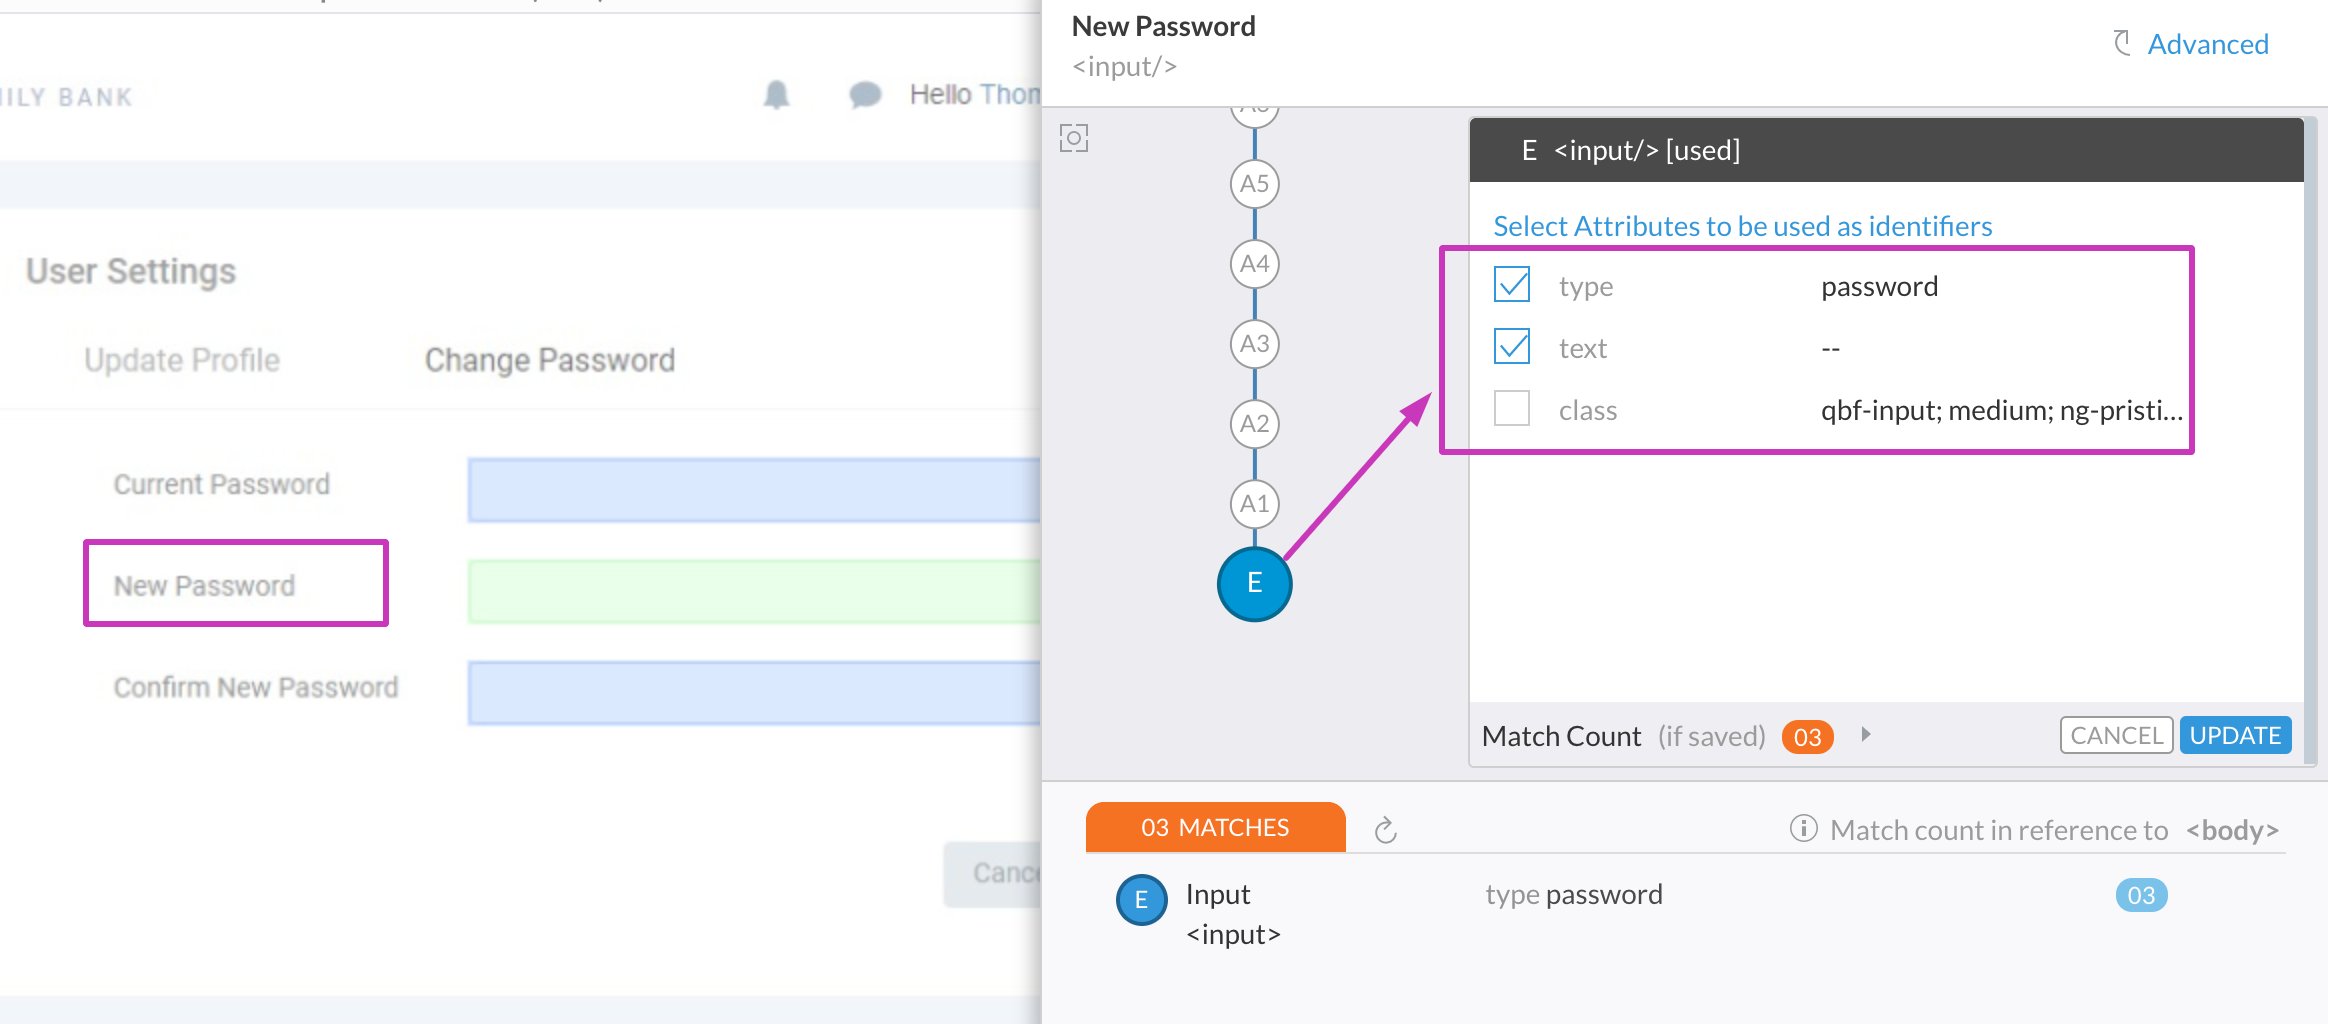Open the Advanced link

click(x=2208, y=44)
